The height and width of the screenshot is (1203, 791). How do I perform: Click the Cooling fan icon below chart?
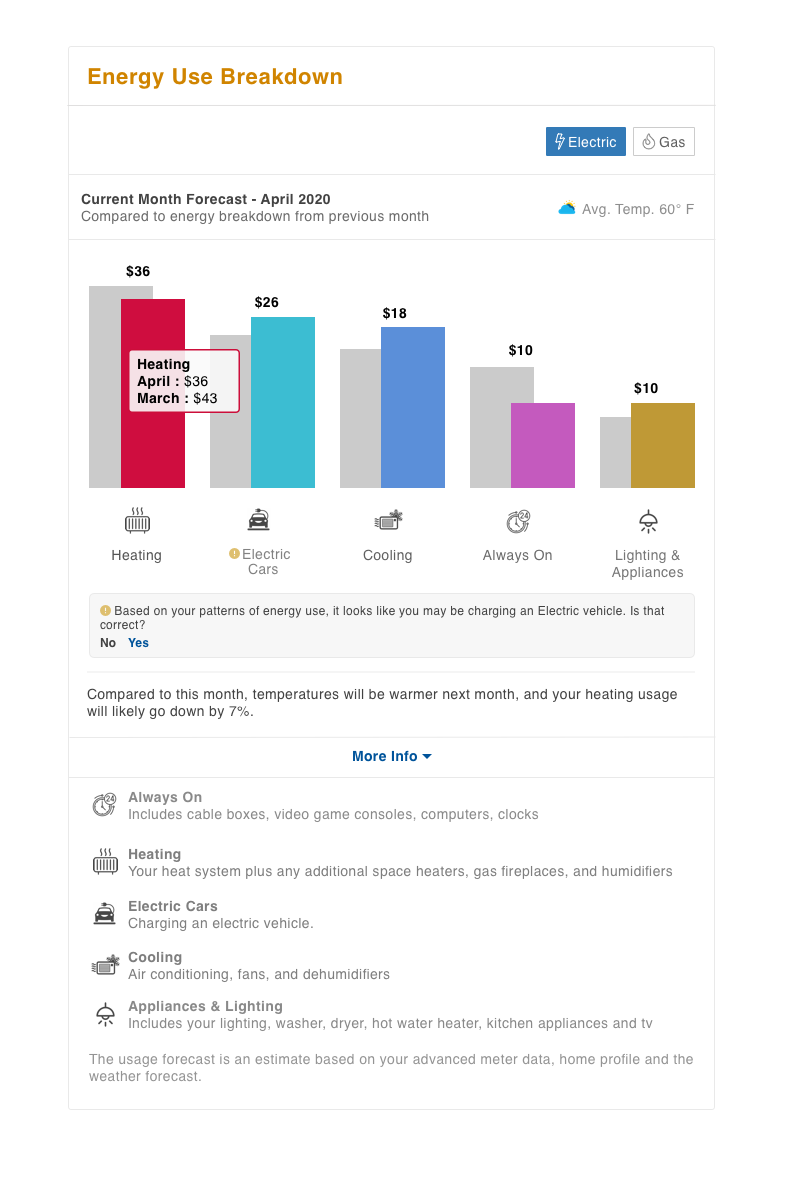[x=388, y=521]
